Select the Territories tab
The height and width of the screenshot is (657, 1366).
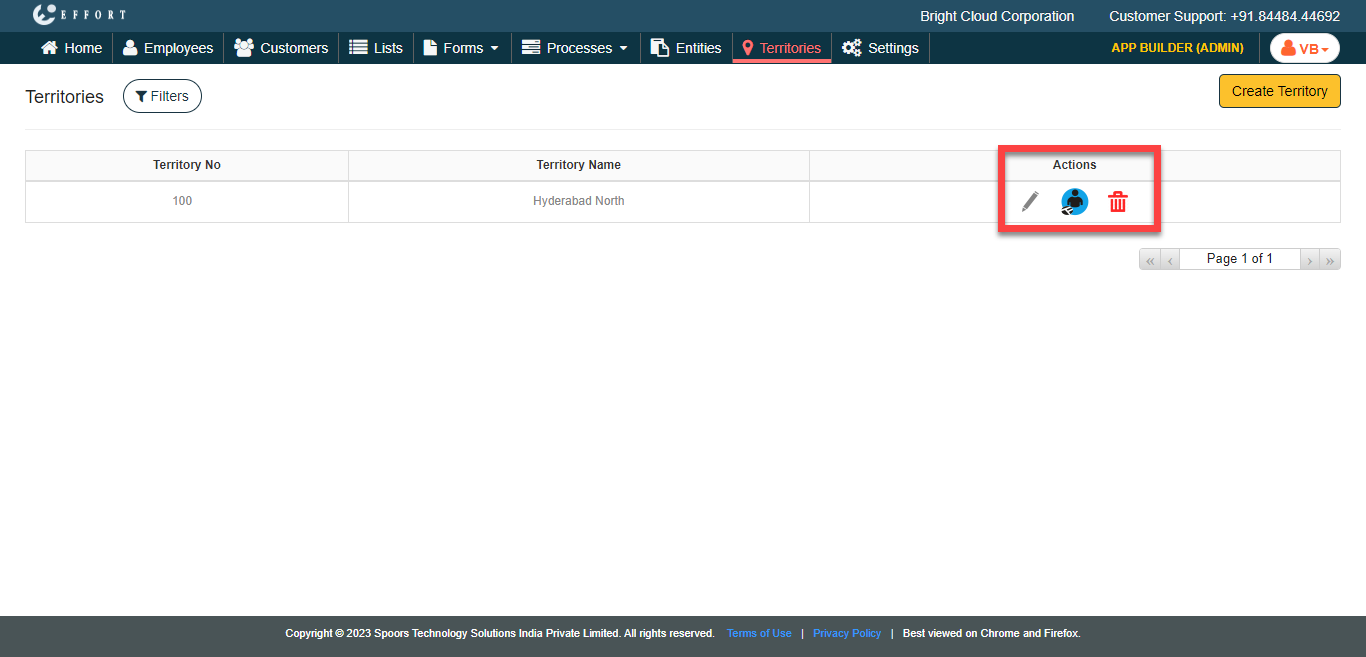pyautogui.click(x=781, y=48)
